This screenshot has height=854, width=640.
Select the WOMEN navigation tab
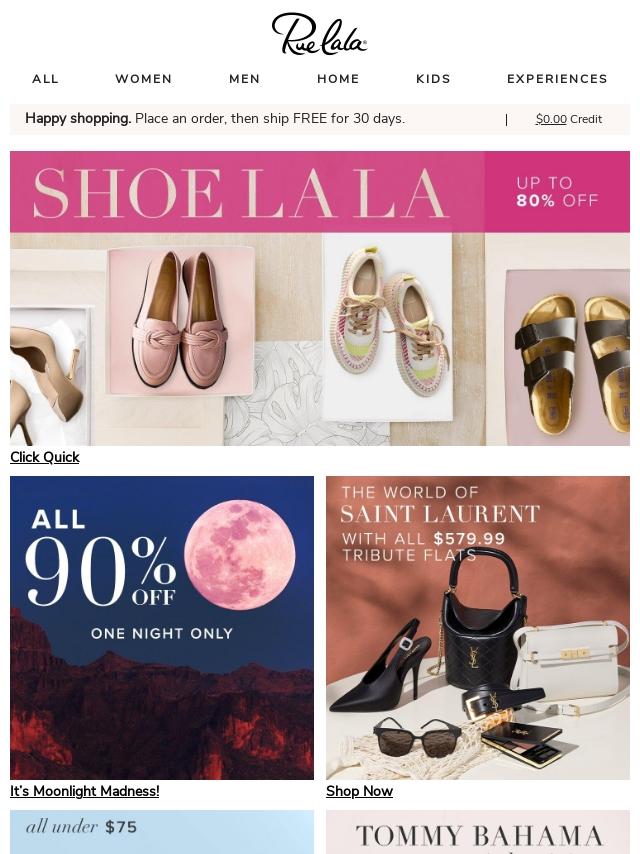pos(144,79)
